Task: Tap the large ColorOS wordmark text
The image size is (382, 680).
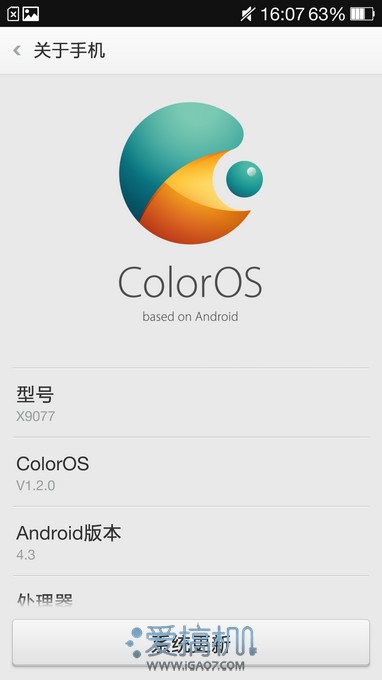Action: [x=190, y=282]
